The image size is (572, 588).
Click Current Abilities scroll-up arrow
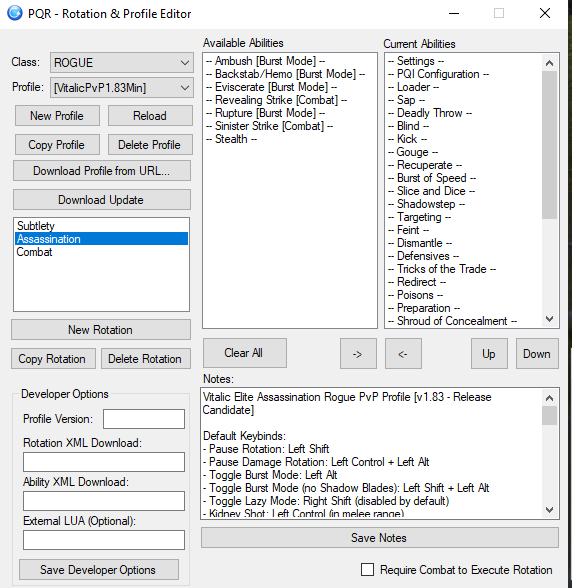(x=549, y=63)
